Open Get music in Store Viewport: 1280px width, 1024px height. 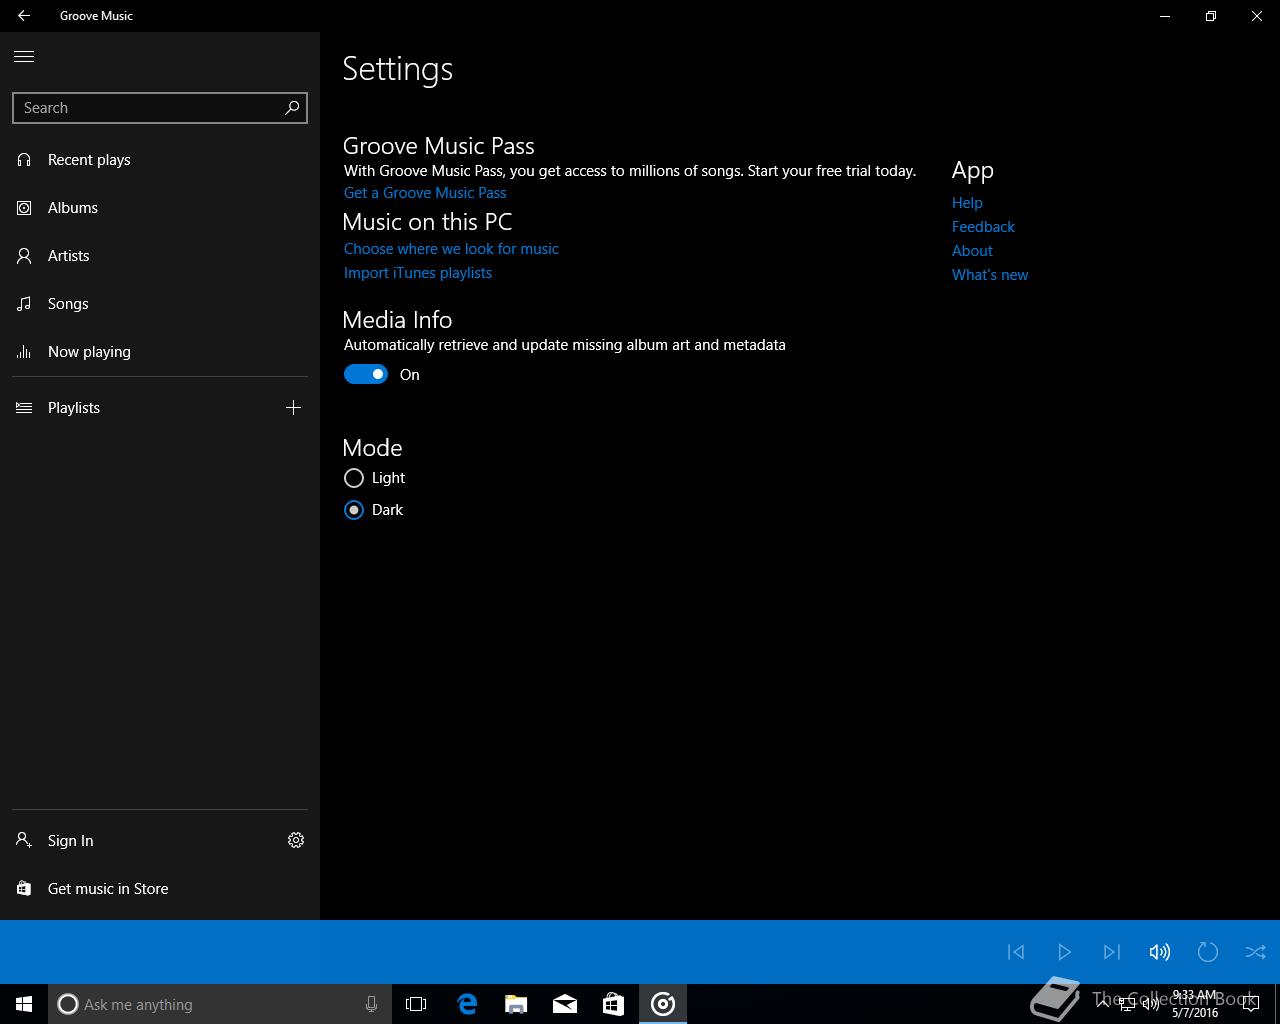[x=160, y=889]
